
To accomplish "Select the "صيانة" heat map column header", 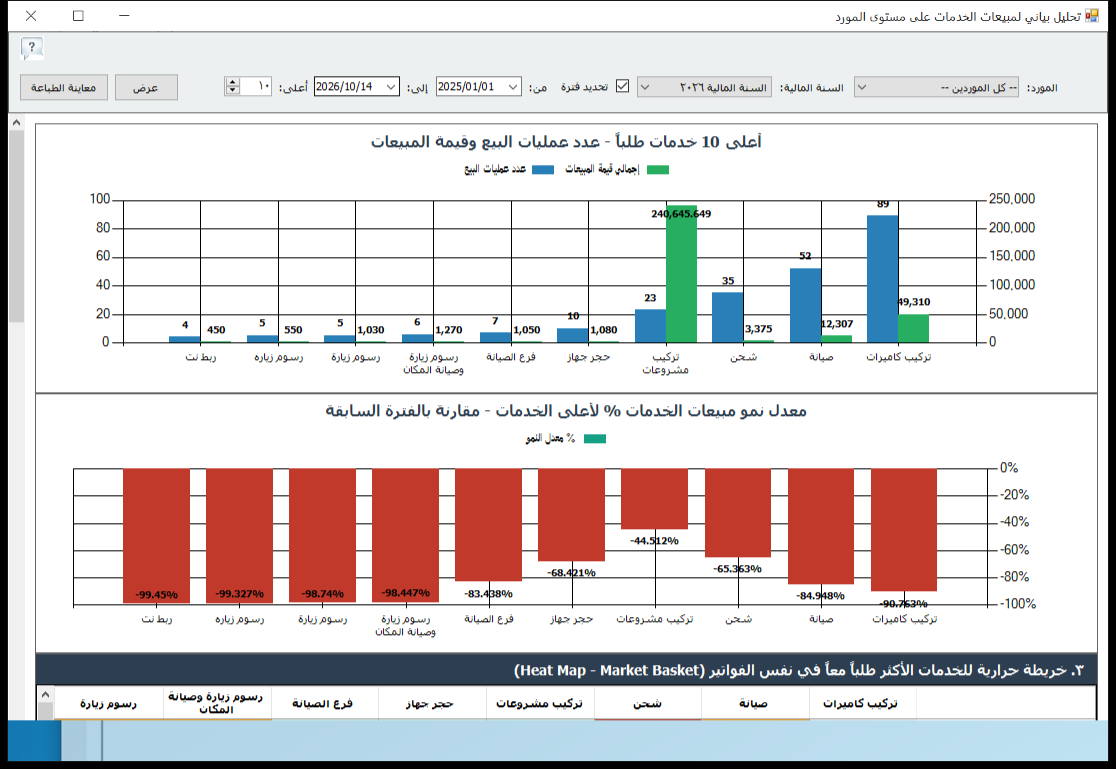I will click(x=753, y=703).
